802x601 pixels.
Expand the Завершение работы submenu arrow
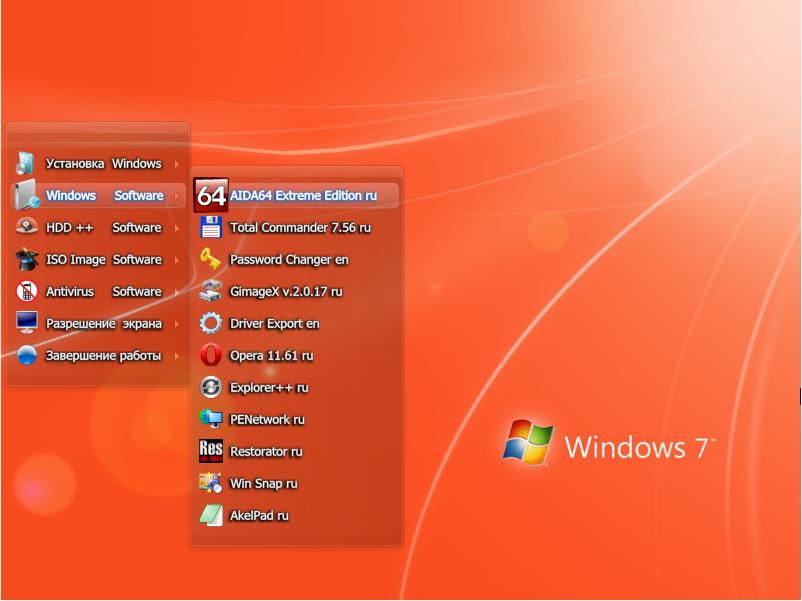177,356
